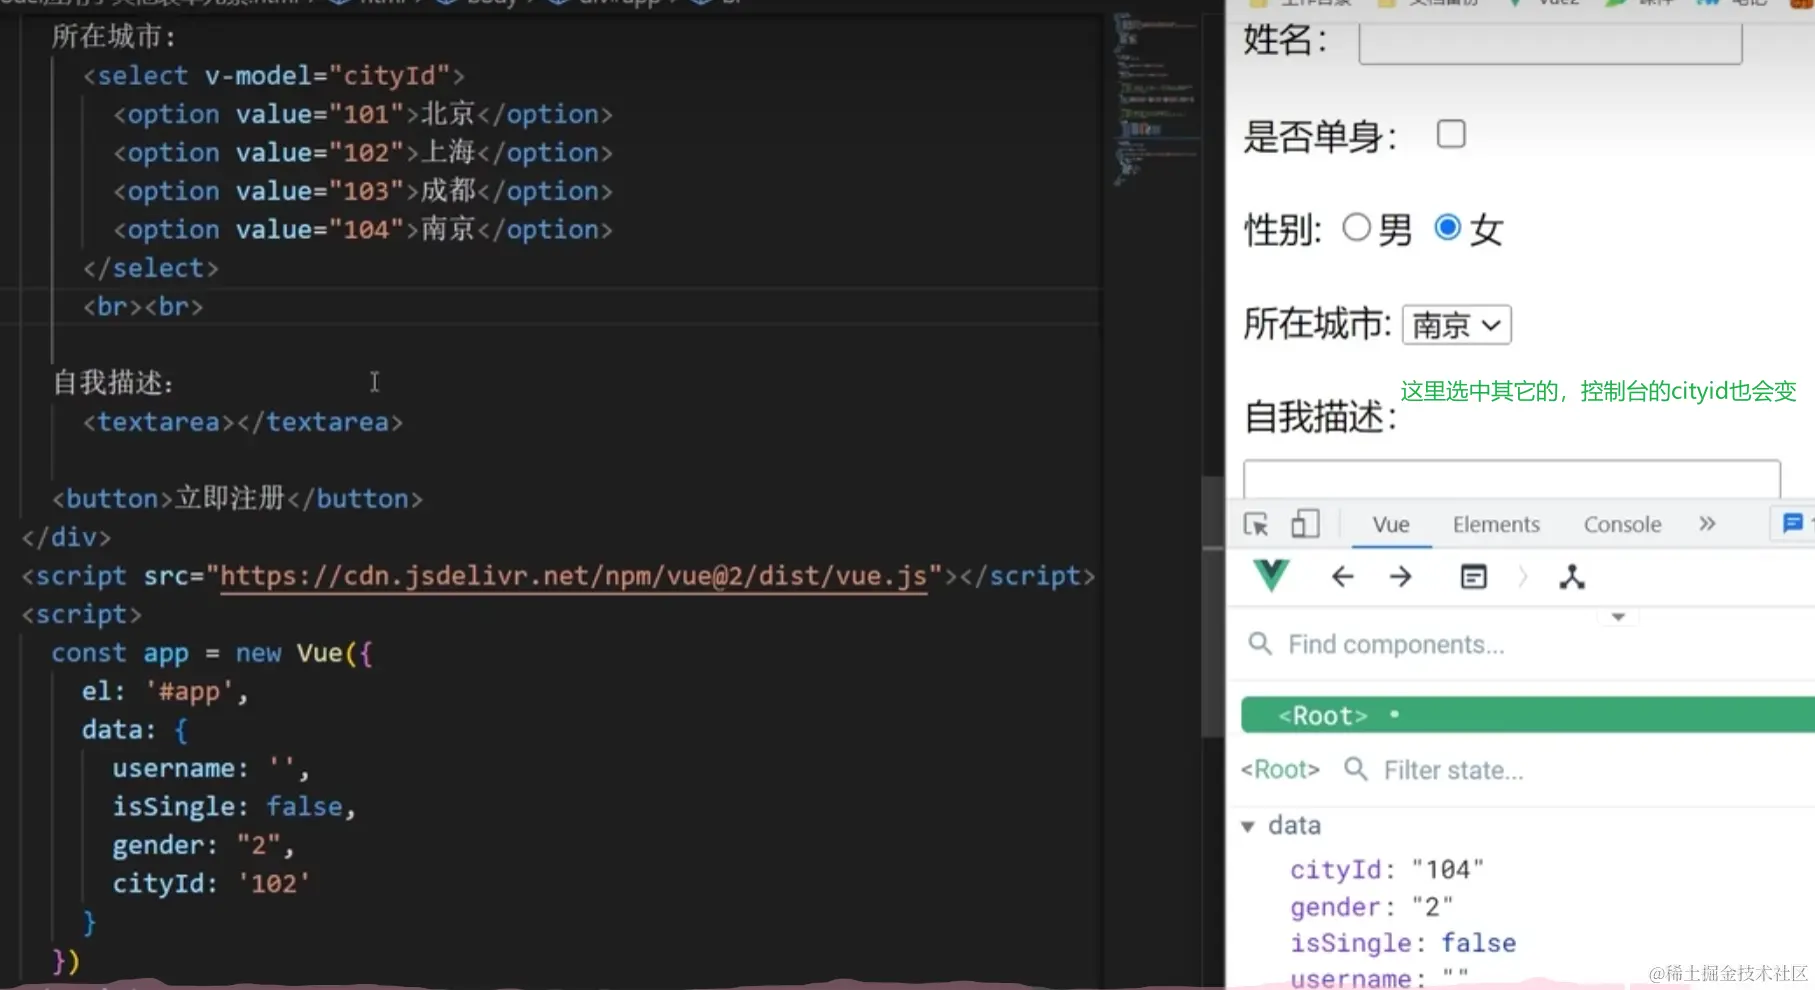Open the 所在城市 city dropdown showing 南京
Viewport: 1815px width, 990px height.
coord(1457,325)
